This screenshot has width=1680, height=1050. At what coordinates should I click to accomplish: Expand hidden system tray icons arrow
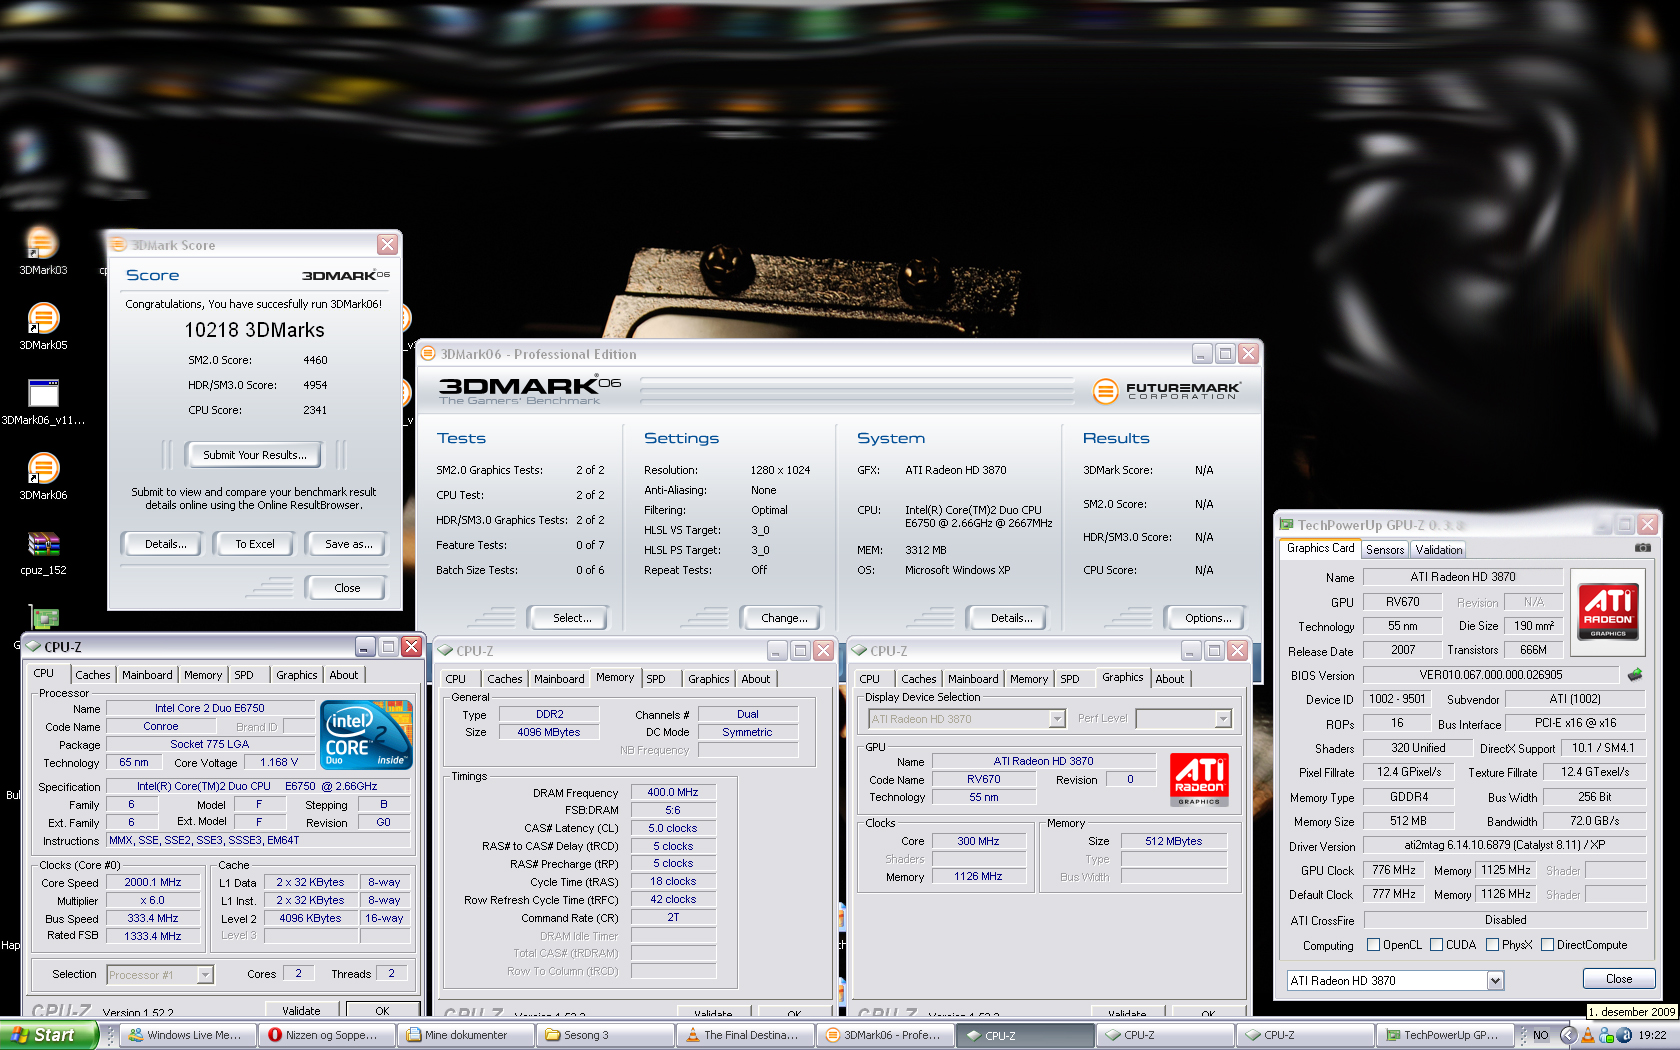1568,1035
